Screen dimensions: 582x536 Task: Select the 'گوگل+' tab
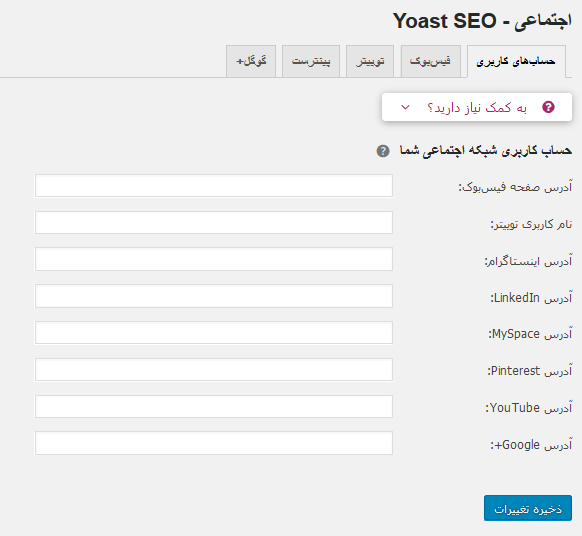251,61
